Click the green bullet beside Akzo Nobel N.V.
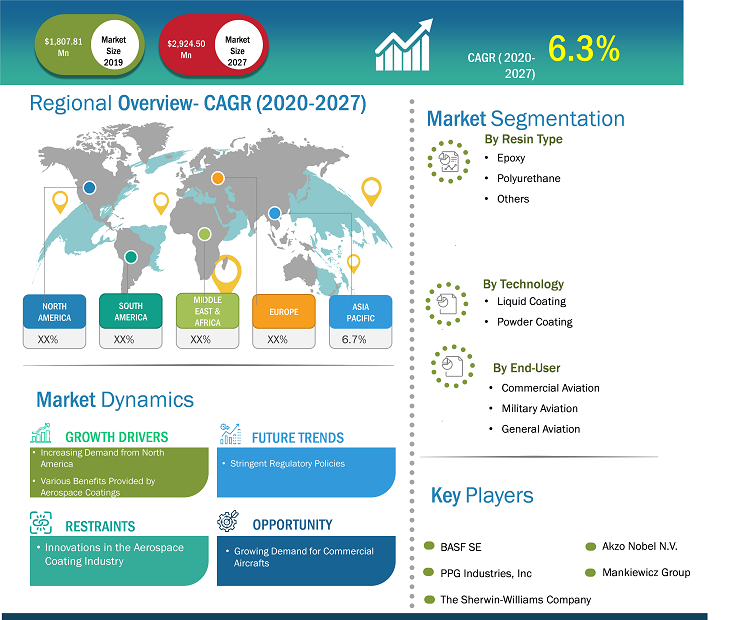750x620 pixels. tap(591, 546)
